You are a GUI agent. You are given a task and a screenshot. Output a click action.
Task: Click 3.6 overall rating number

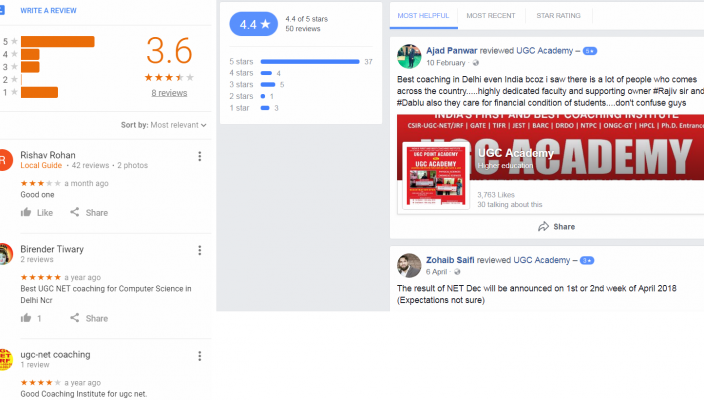[169, 50]
